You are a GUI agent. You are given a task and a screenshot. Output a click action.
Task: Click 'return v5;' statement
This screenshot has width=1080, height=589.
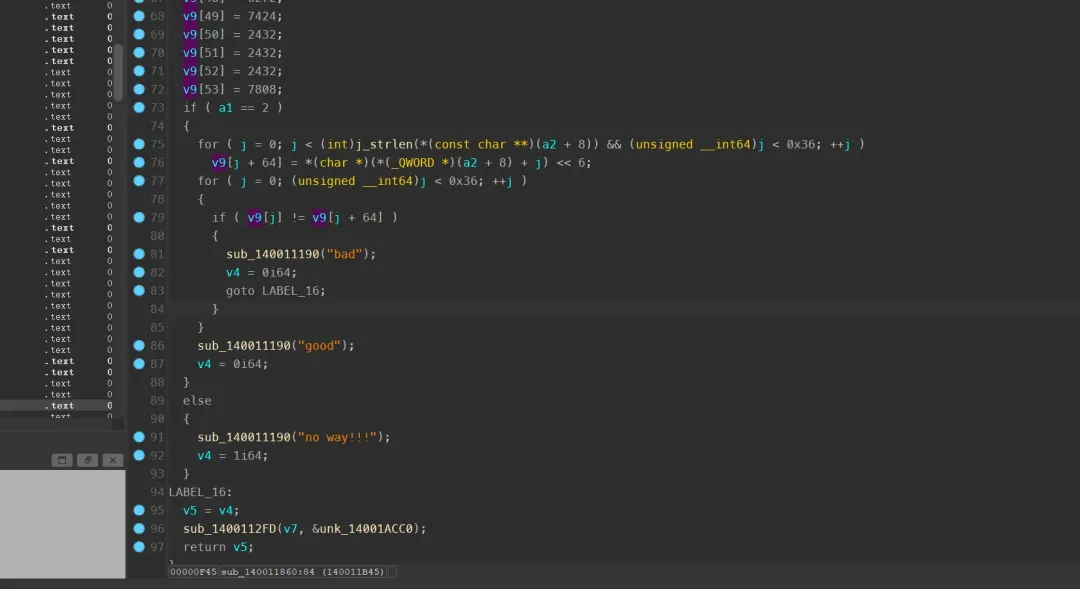(218, 547)
